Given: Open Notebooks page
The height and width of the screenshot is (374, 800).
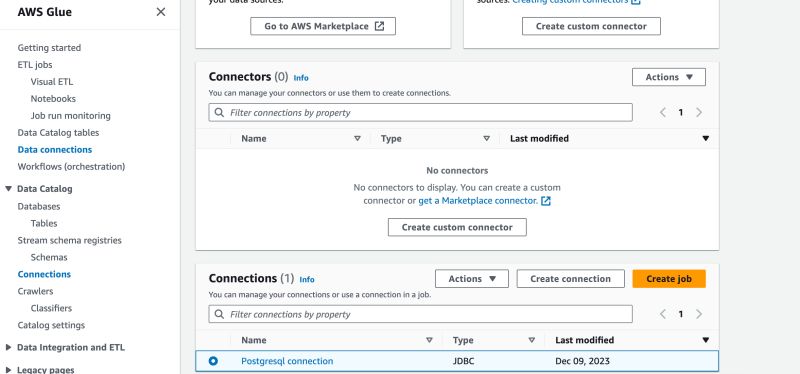Looking at the screenshot, I should (53, 98).
